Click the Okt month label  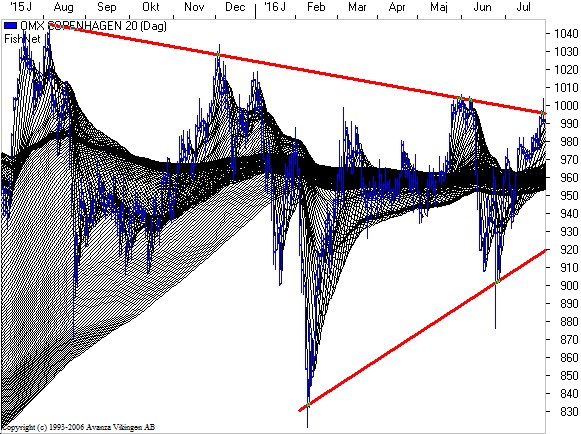pyautogui.click(x=150, y=7)
